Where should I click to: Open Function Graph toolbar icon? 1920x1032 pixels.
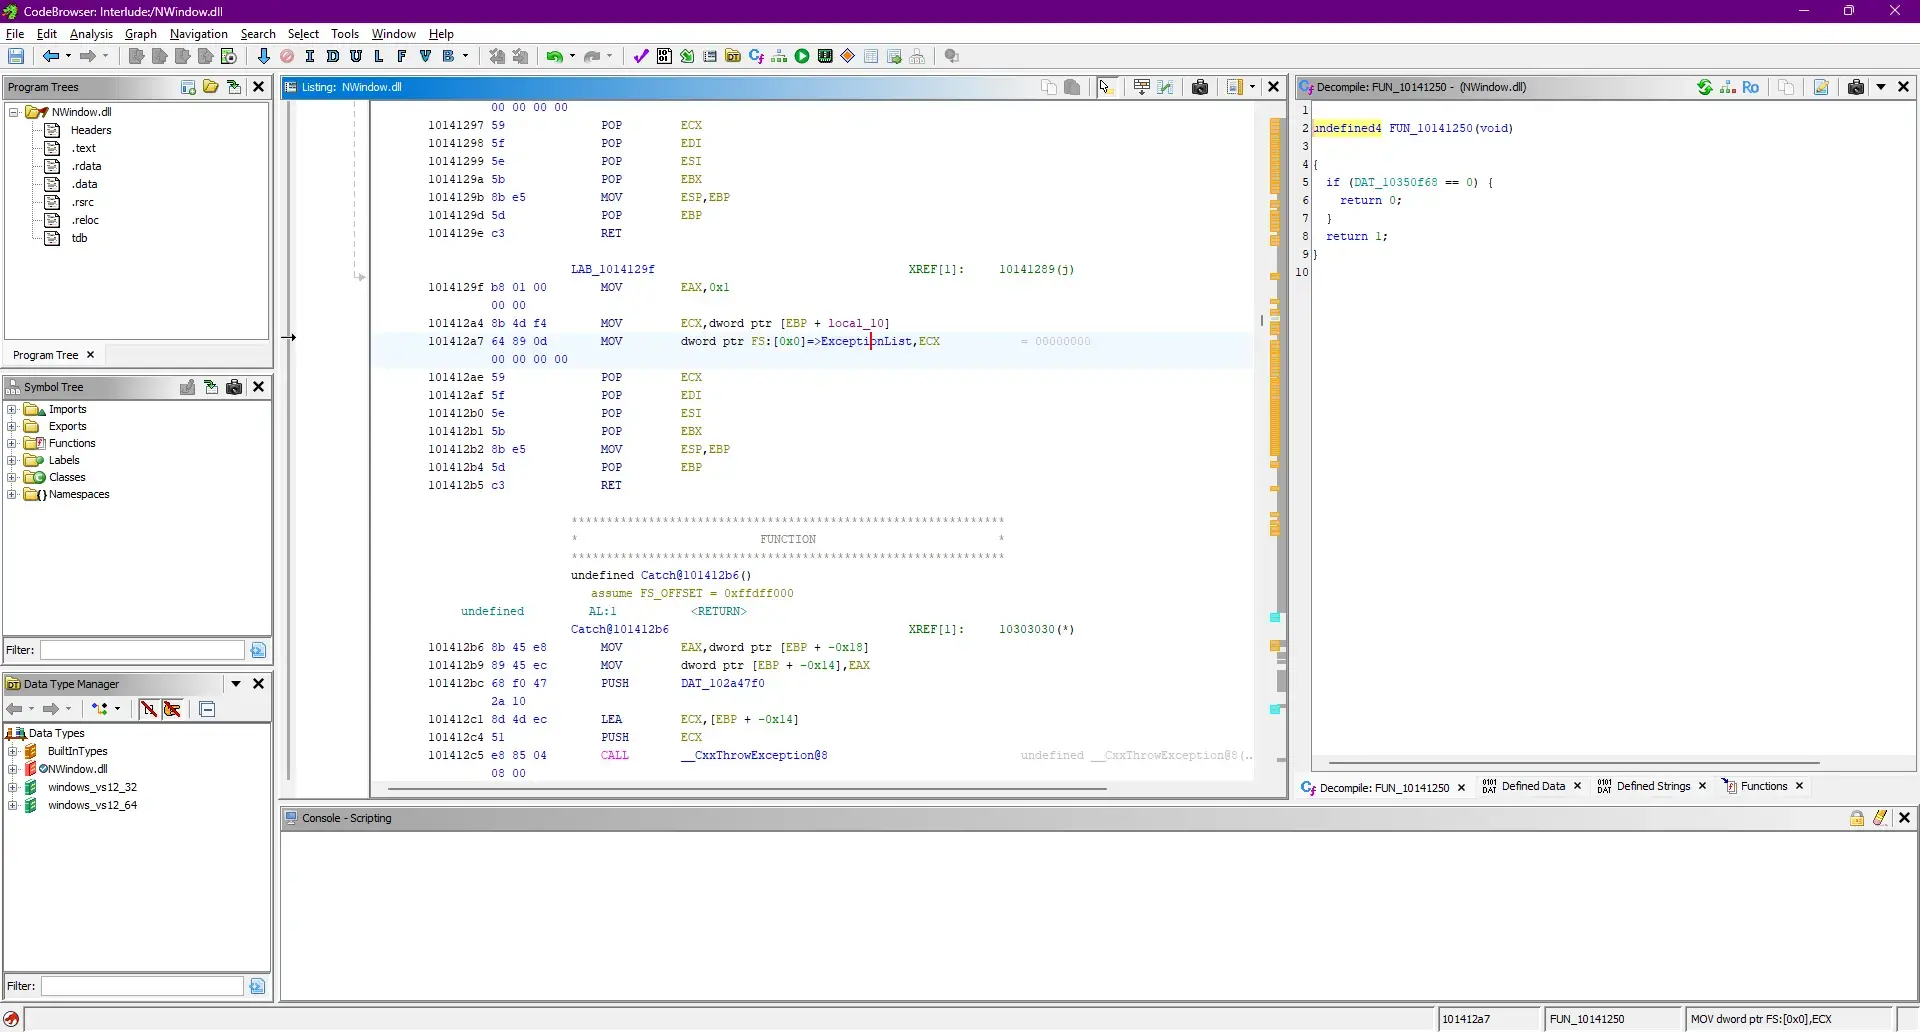(779, 56)
